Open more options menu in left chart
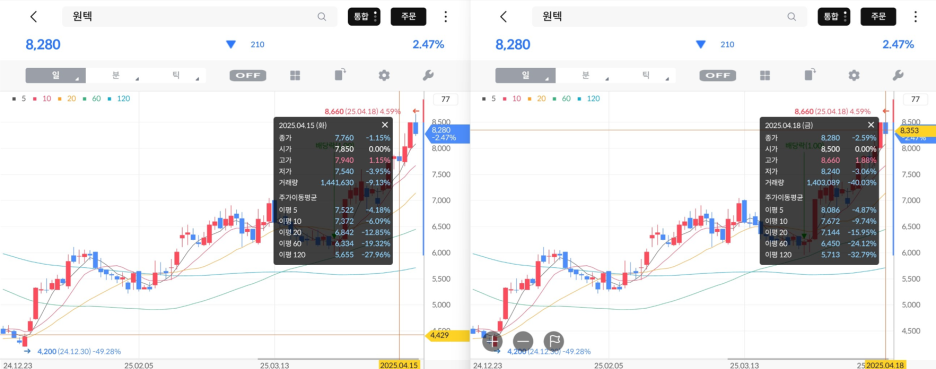The width and height of the screenshot is (936, 369). pos(445,17)
